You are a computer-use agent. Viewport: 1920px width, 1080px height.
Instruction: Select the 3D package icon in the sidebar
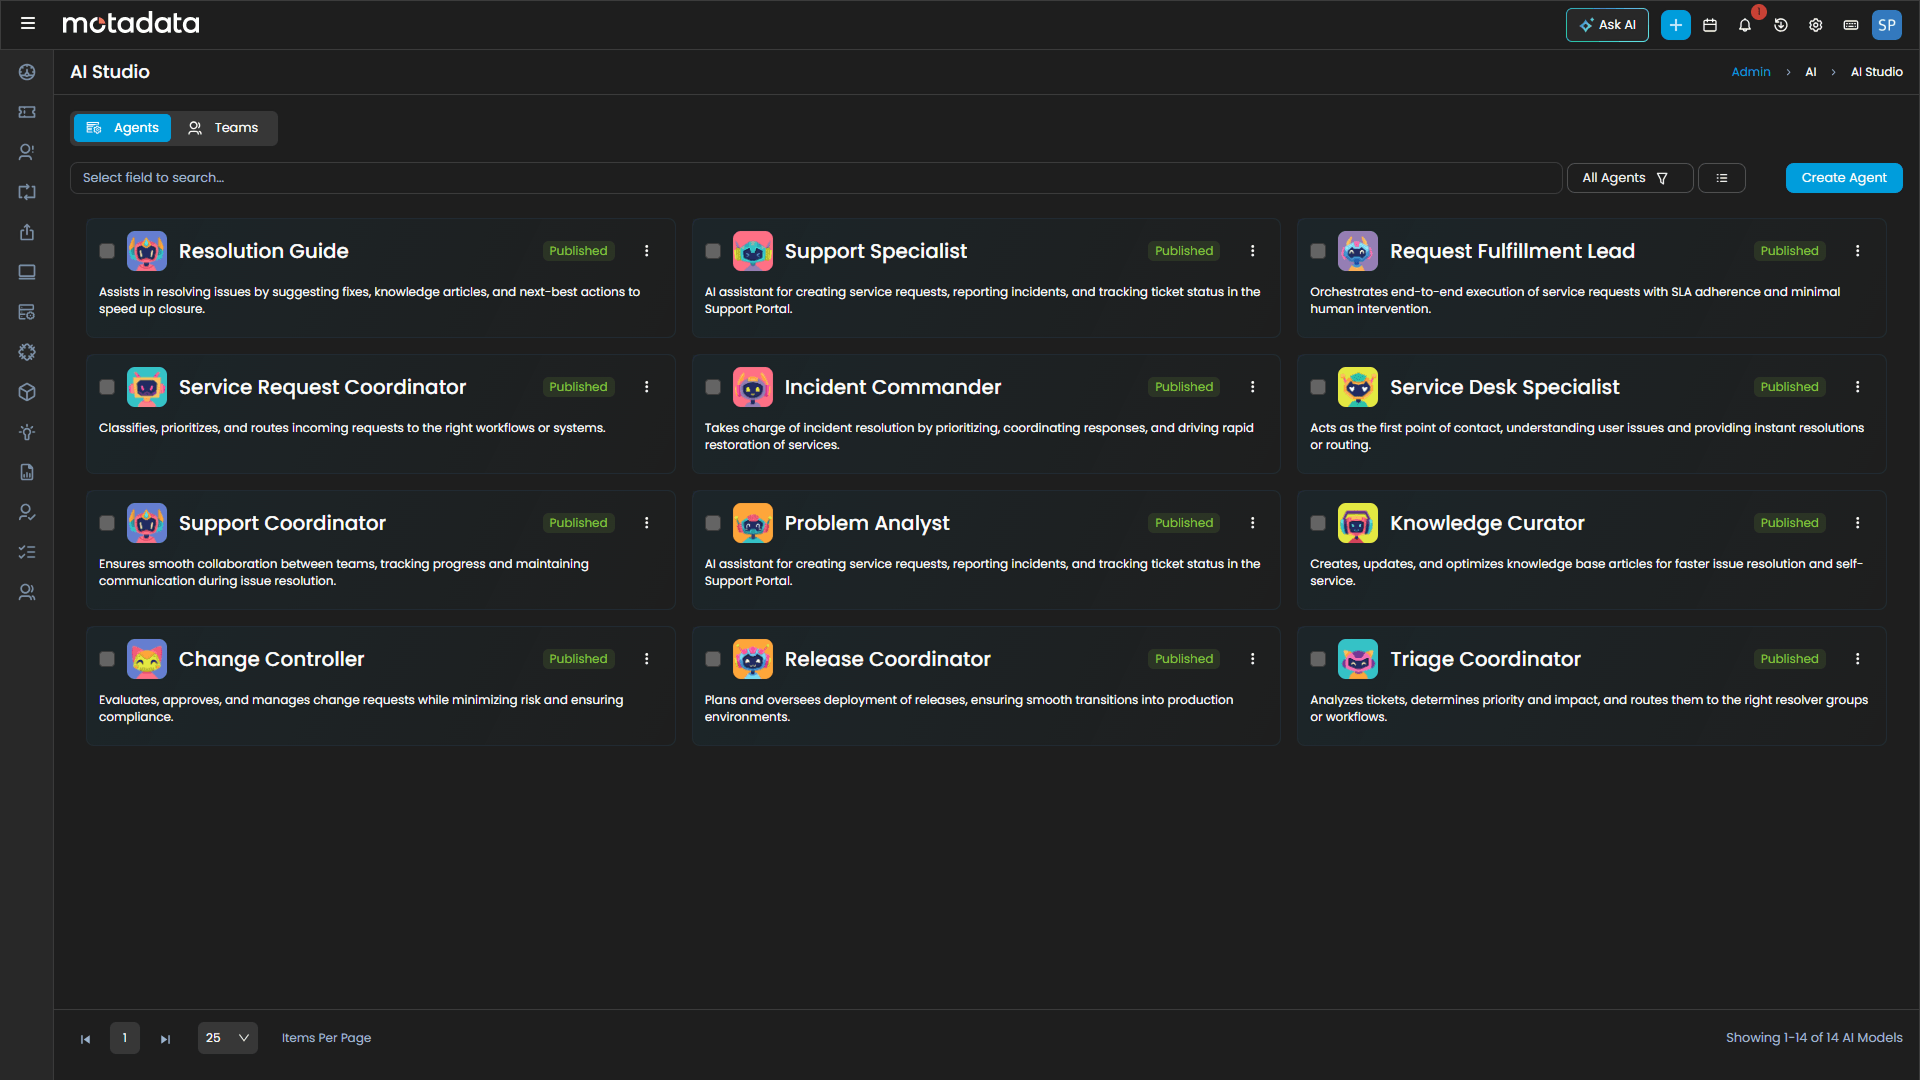[27, 392]
